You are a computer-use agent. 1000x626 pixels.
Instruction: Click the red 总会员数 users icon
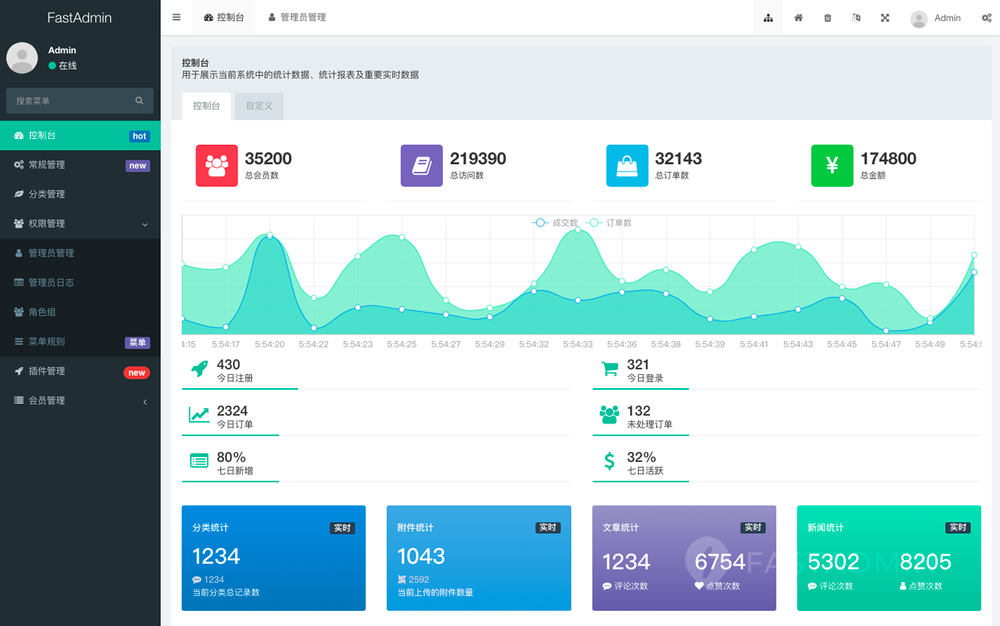click(x=216, y=166)
